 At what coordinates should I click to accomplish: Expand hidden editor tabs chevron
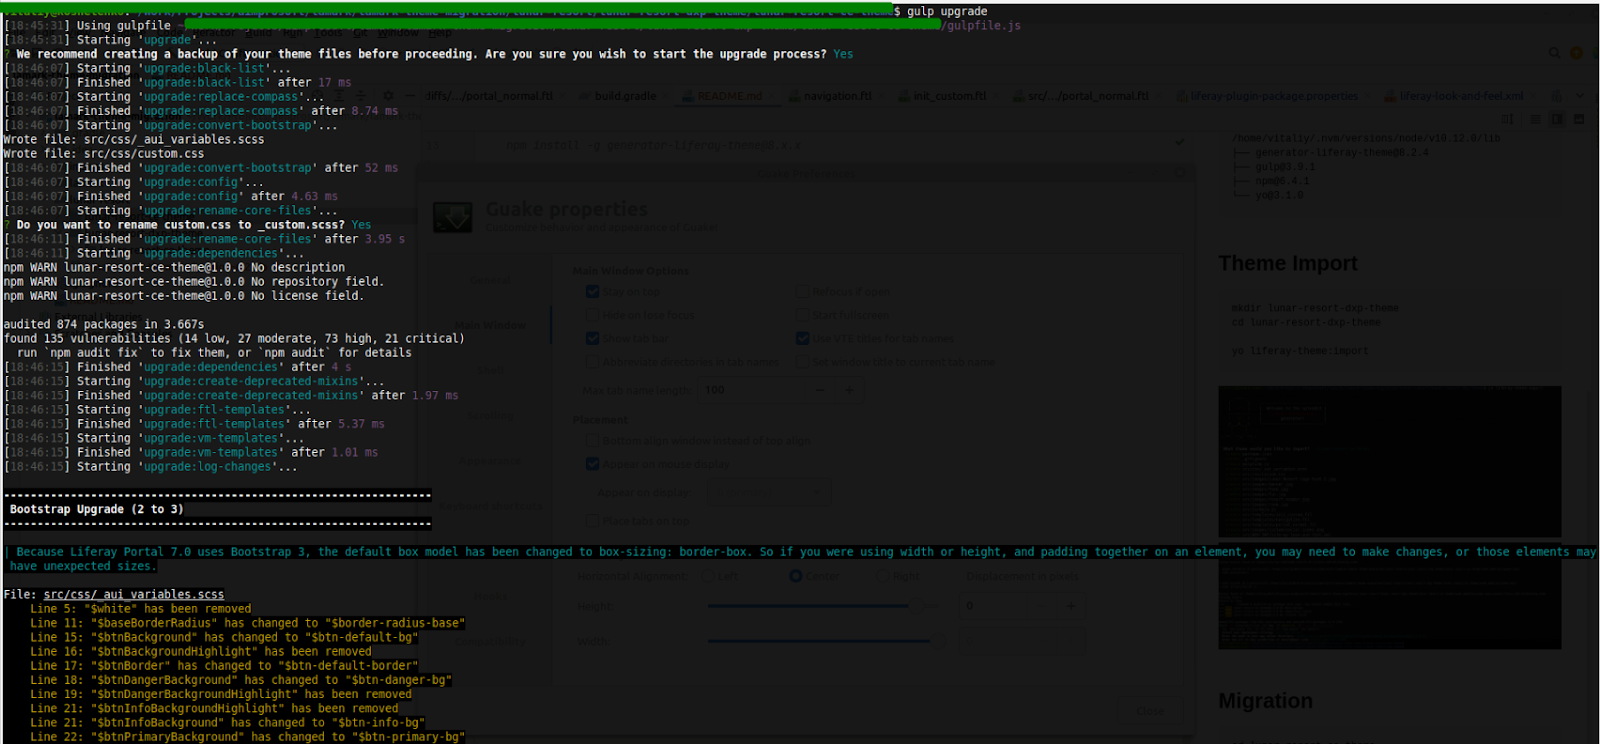click(1580, 96)
